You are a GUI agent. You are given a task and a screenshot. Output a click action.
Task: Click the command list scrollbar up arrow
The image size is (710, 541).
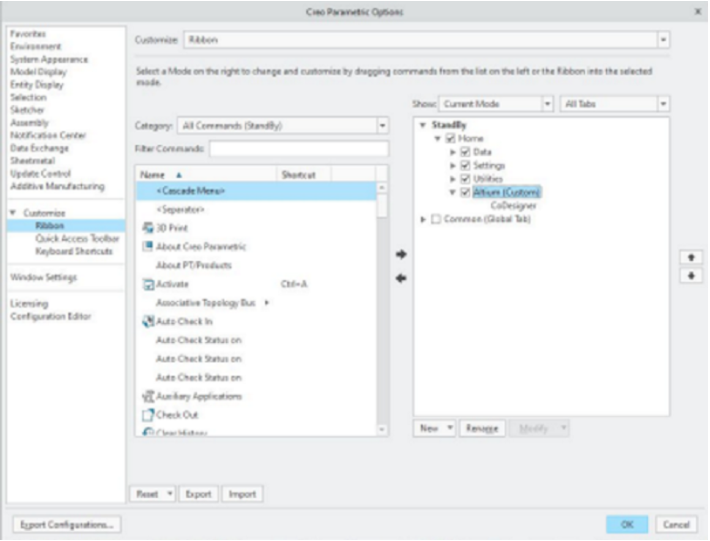point(382,187)
